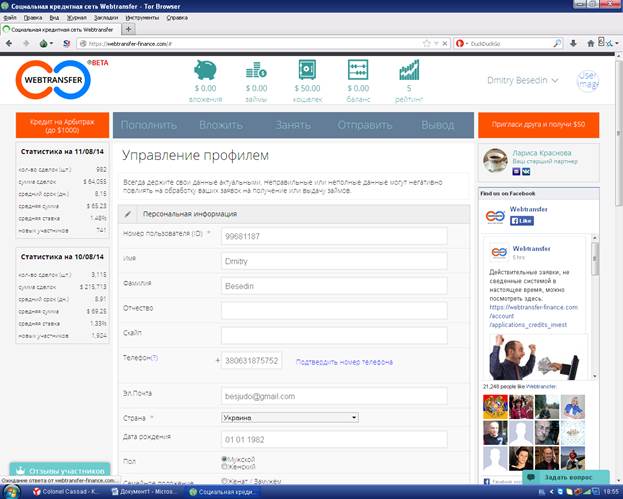This screenshot has height=499, width=623.
Task: Click Кредит на Арбитраж orange button
Action: [62, 125]
